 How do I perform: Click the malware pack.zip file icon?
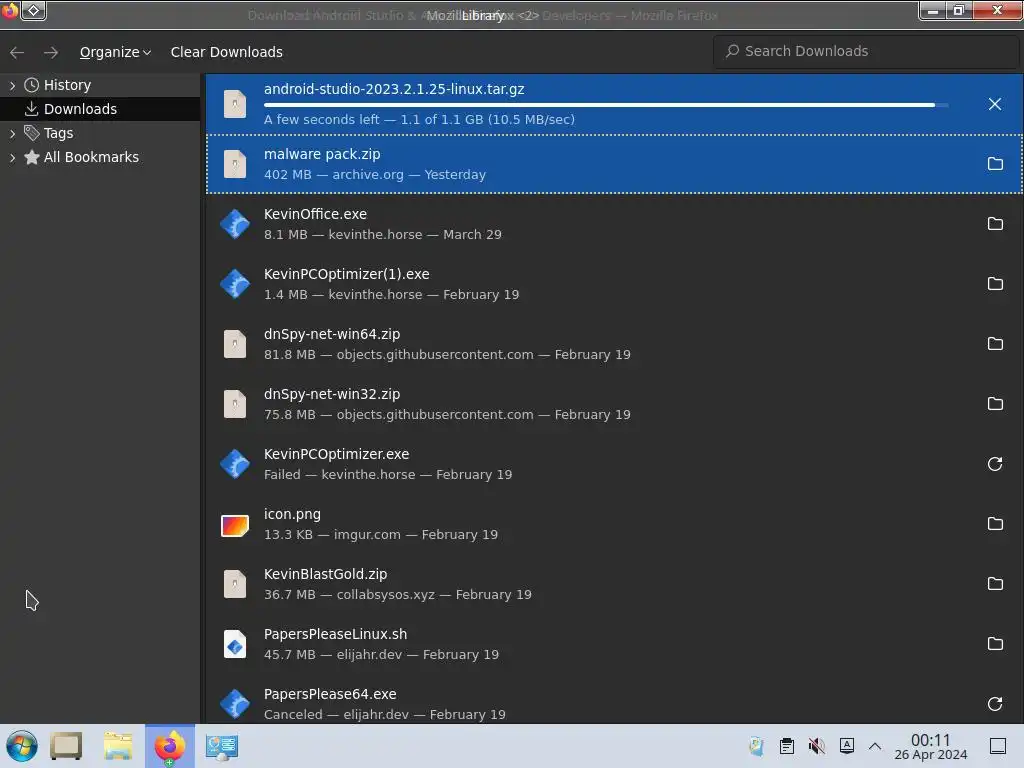click(234, 164)
